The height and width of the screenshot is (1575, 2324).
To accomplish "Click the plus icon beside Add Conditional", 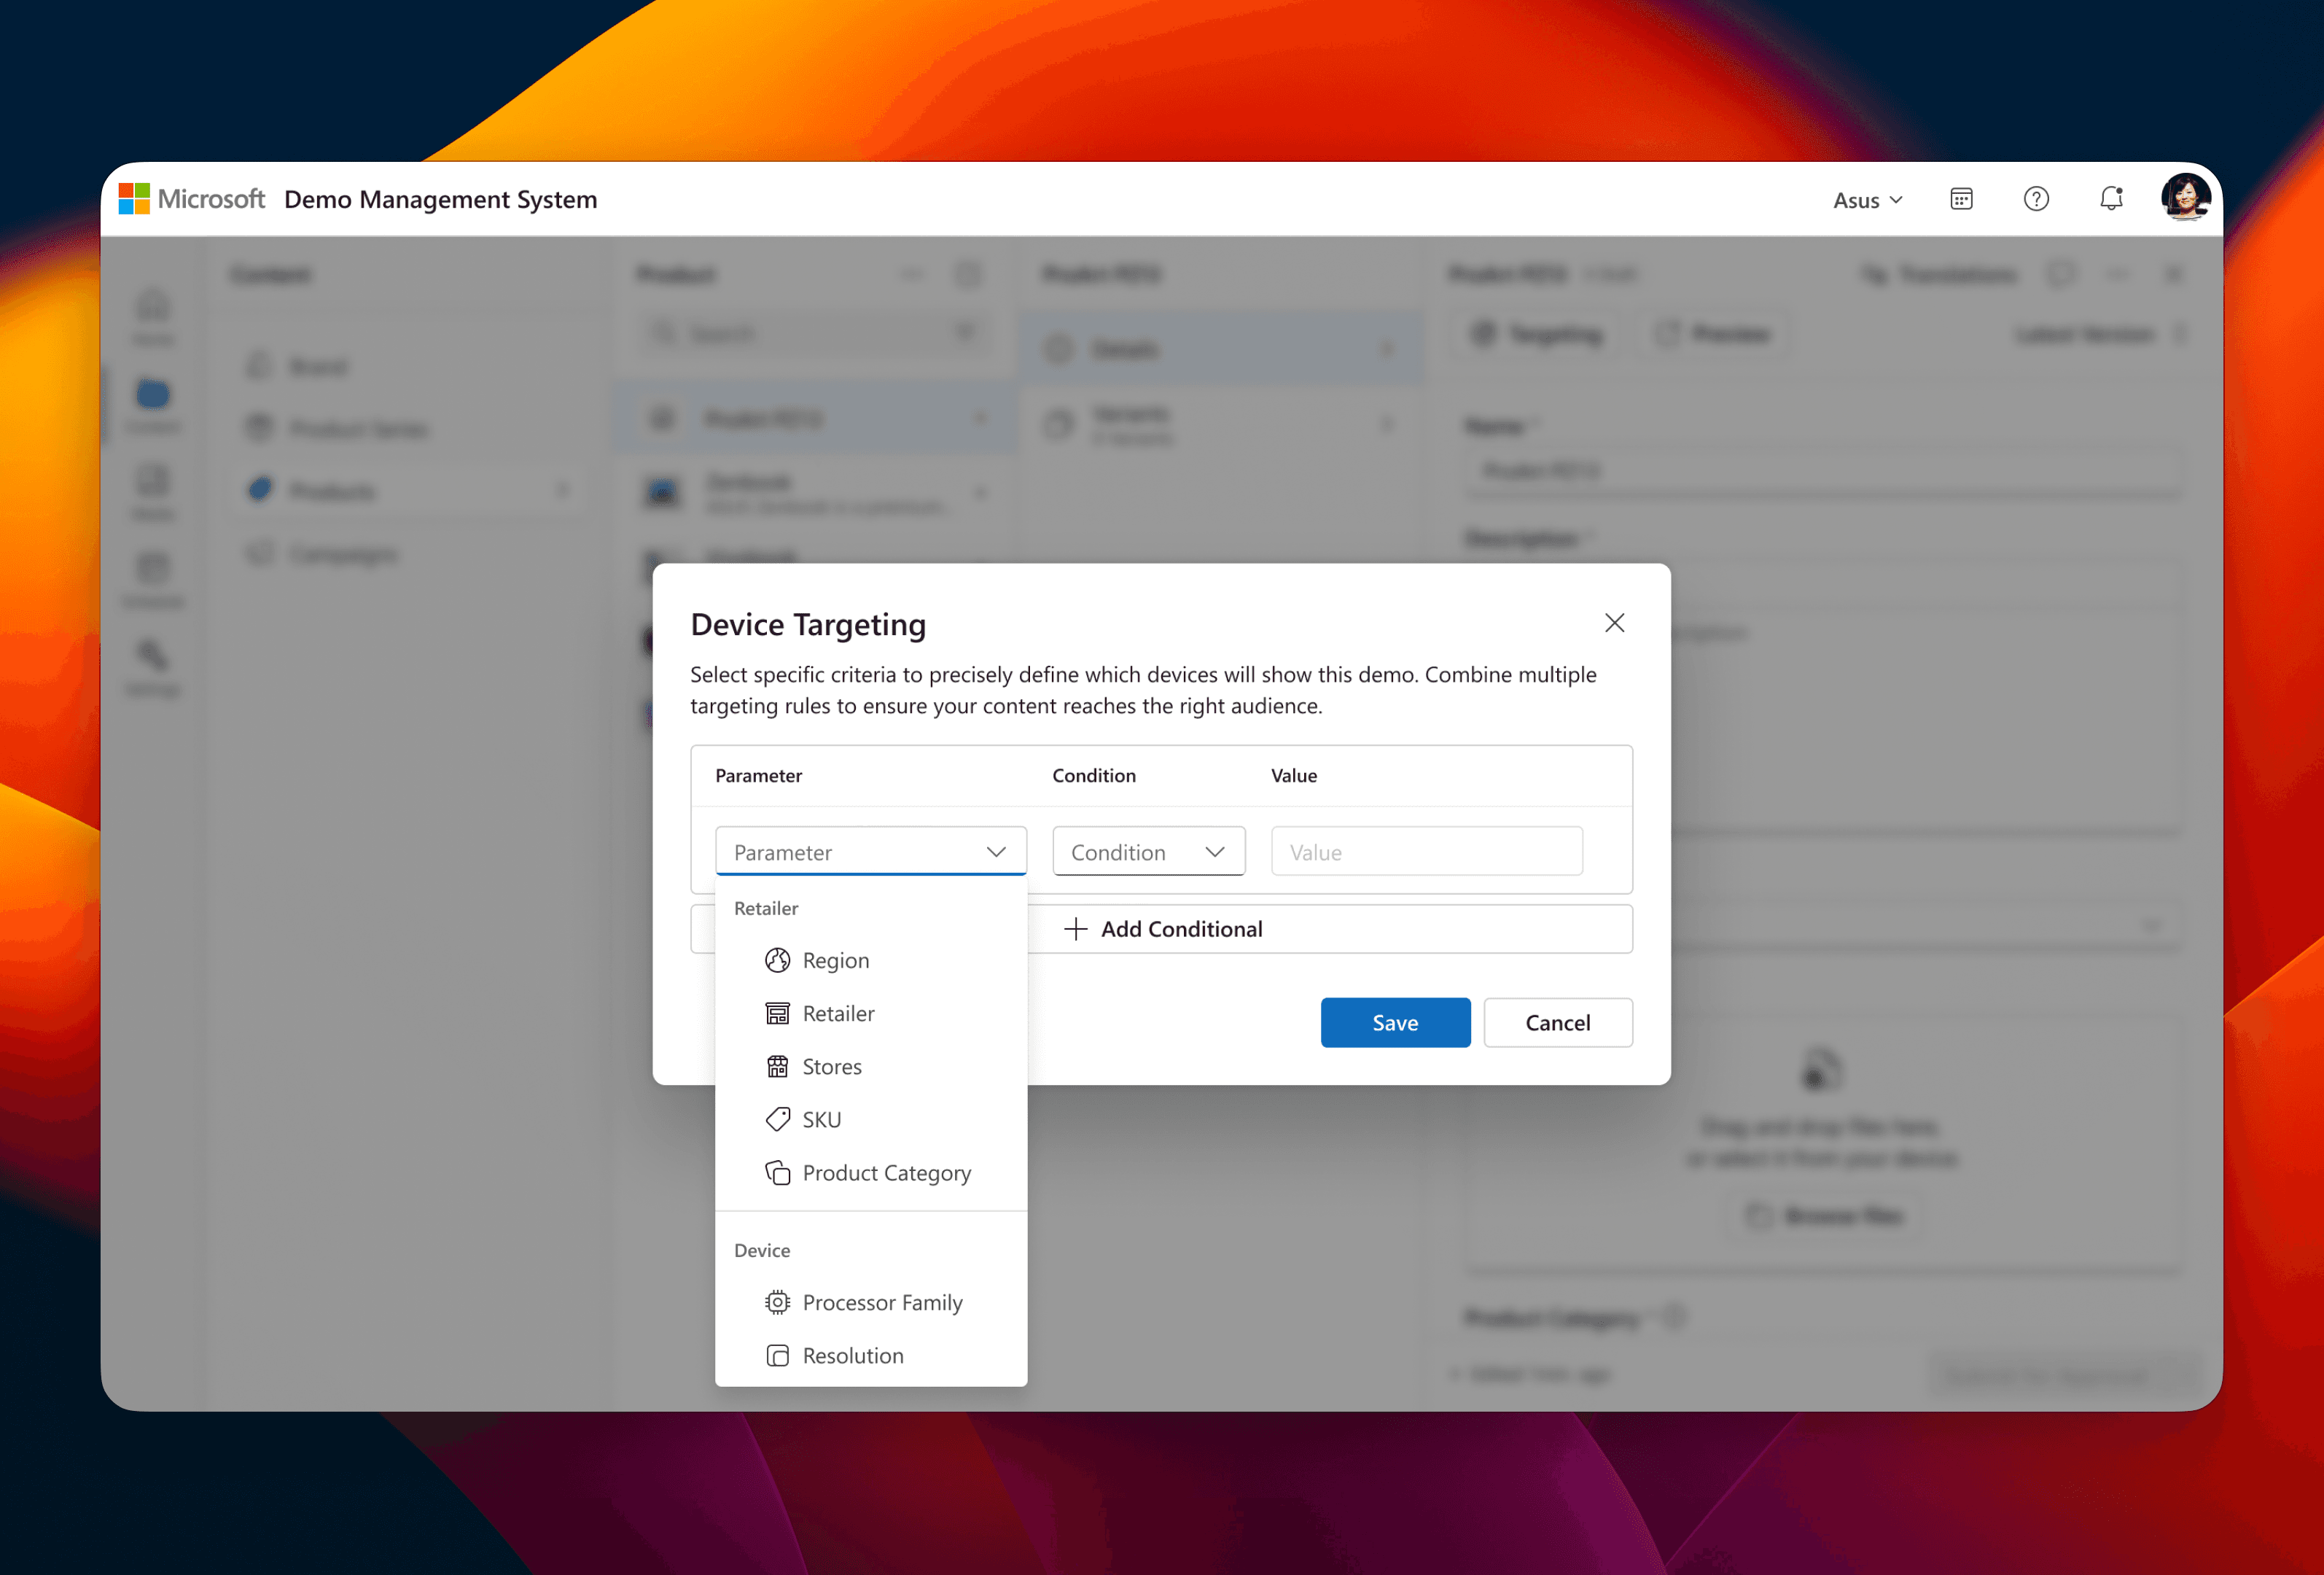I will click(1076, 929).
